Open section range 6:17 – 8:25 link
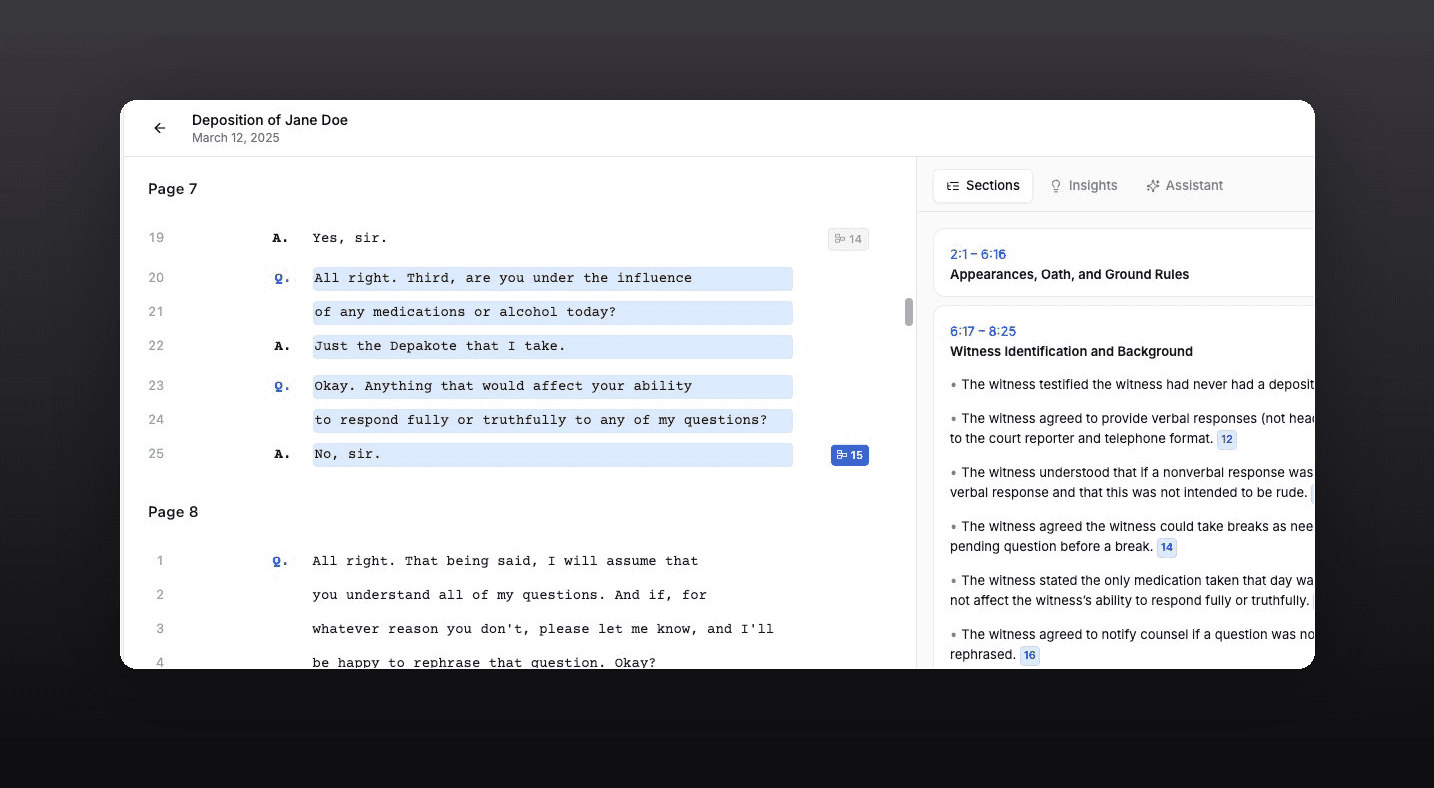 [983, 331]
